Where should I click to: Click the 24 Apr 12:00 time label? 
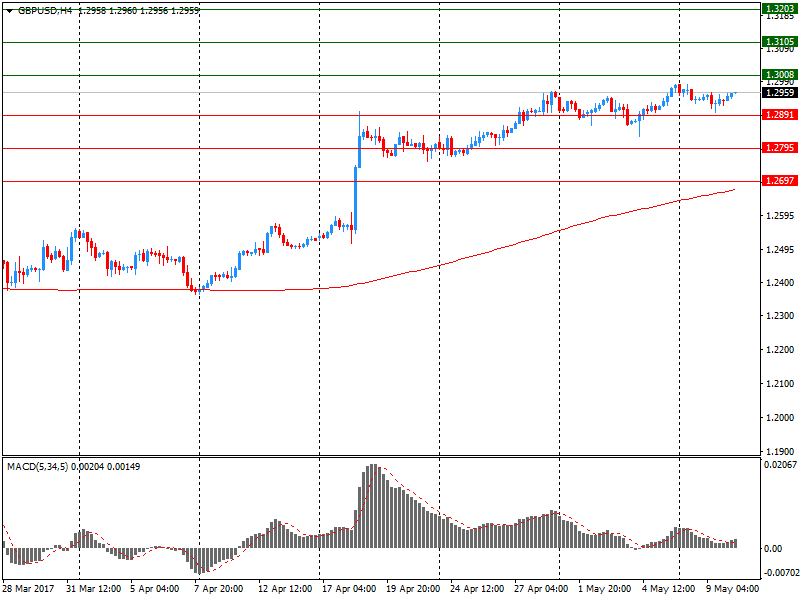[x=477, y=589]
